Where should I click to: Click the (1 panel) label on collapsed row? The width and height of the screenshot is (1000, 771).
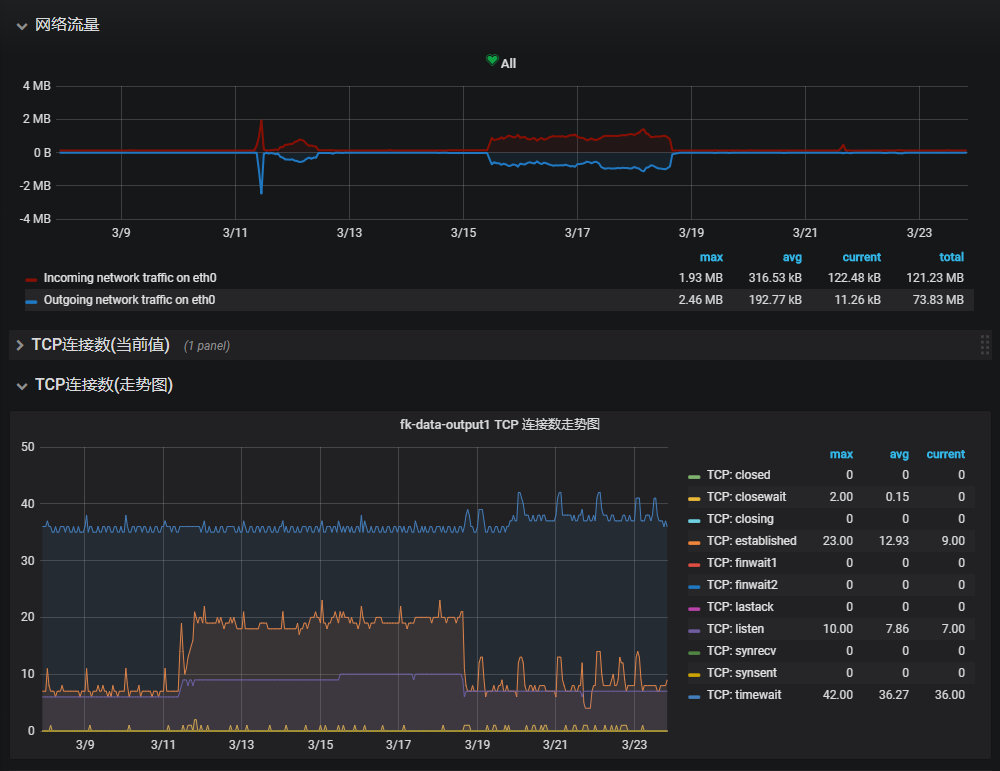click(207, 346)
